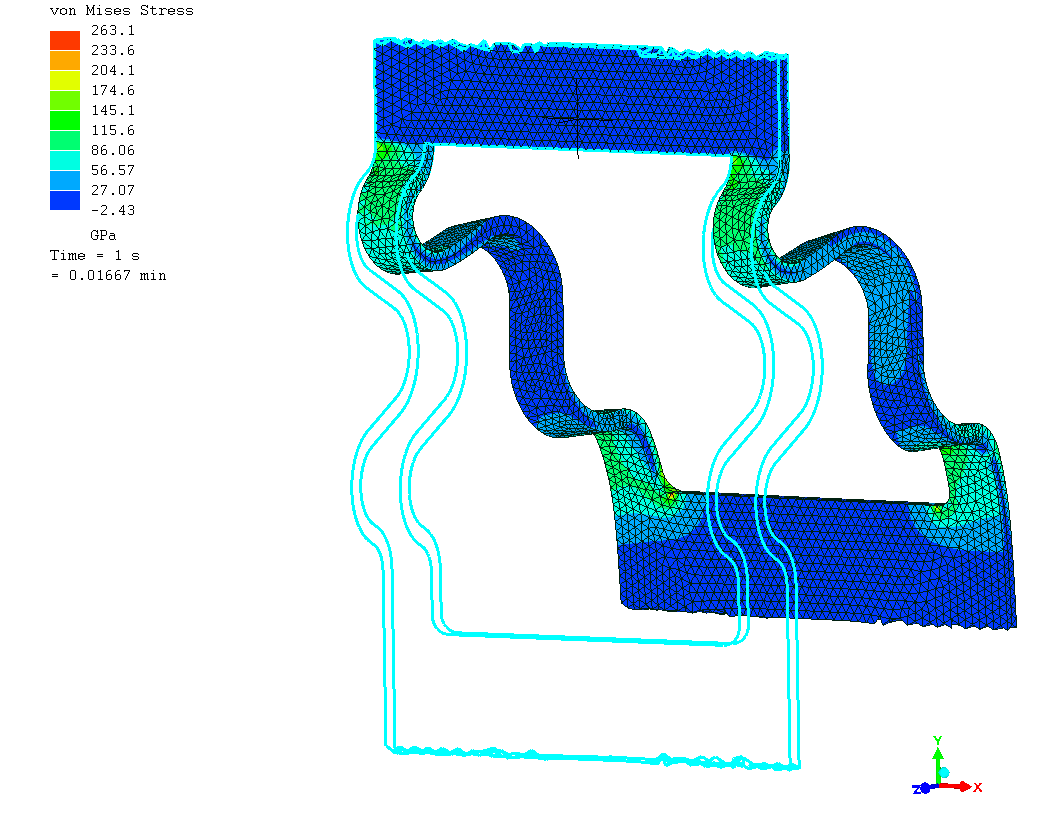This screenshot has height=833, width=1063.
Task: Select the legend value 27.07
Action: click(x=113, y=190)
